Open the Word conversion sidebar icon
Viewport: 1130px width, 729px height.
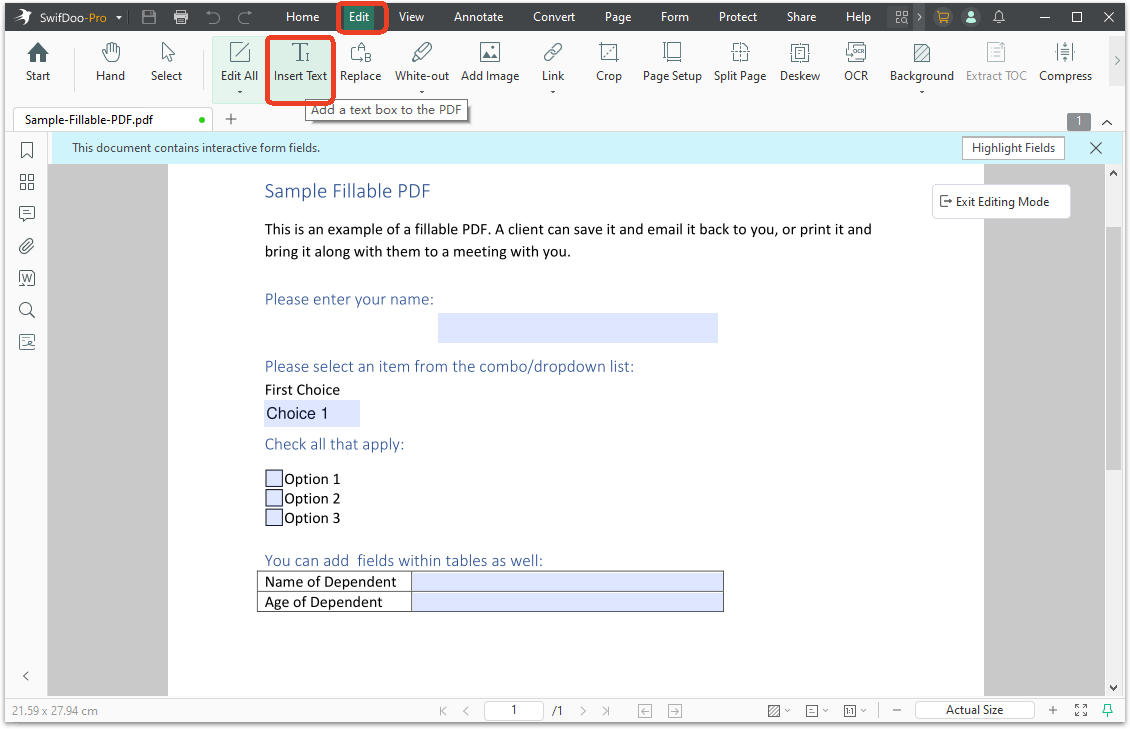(27, 278)
